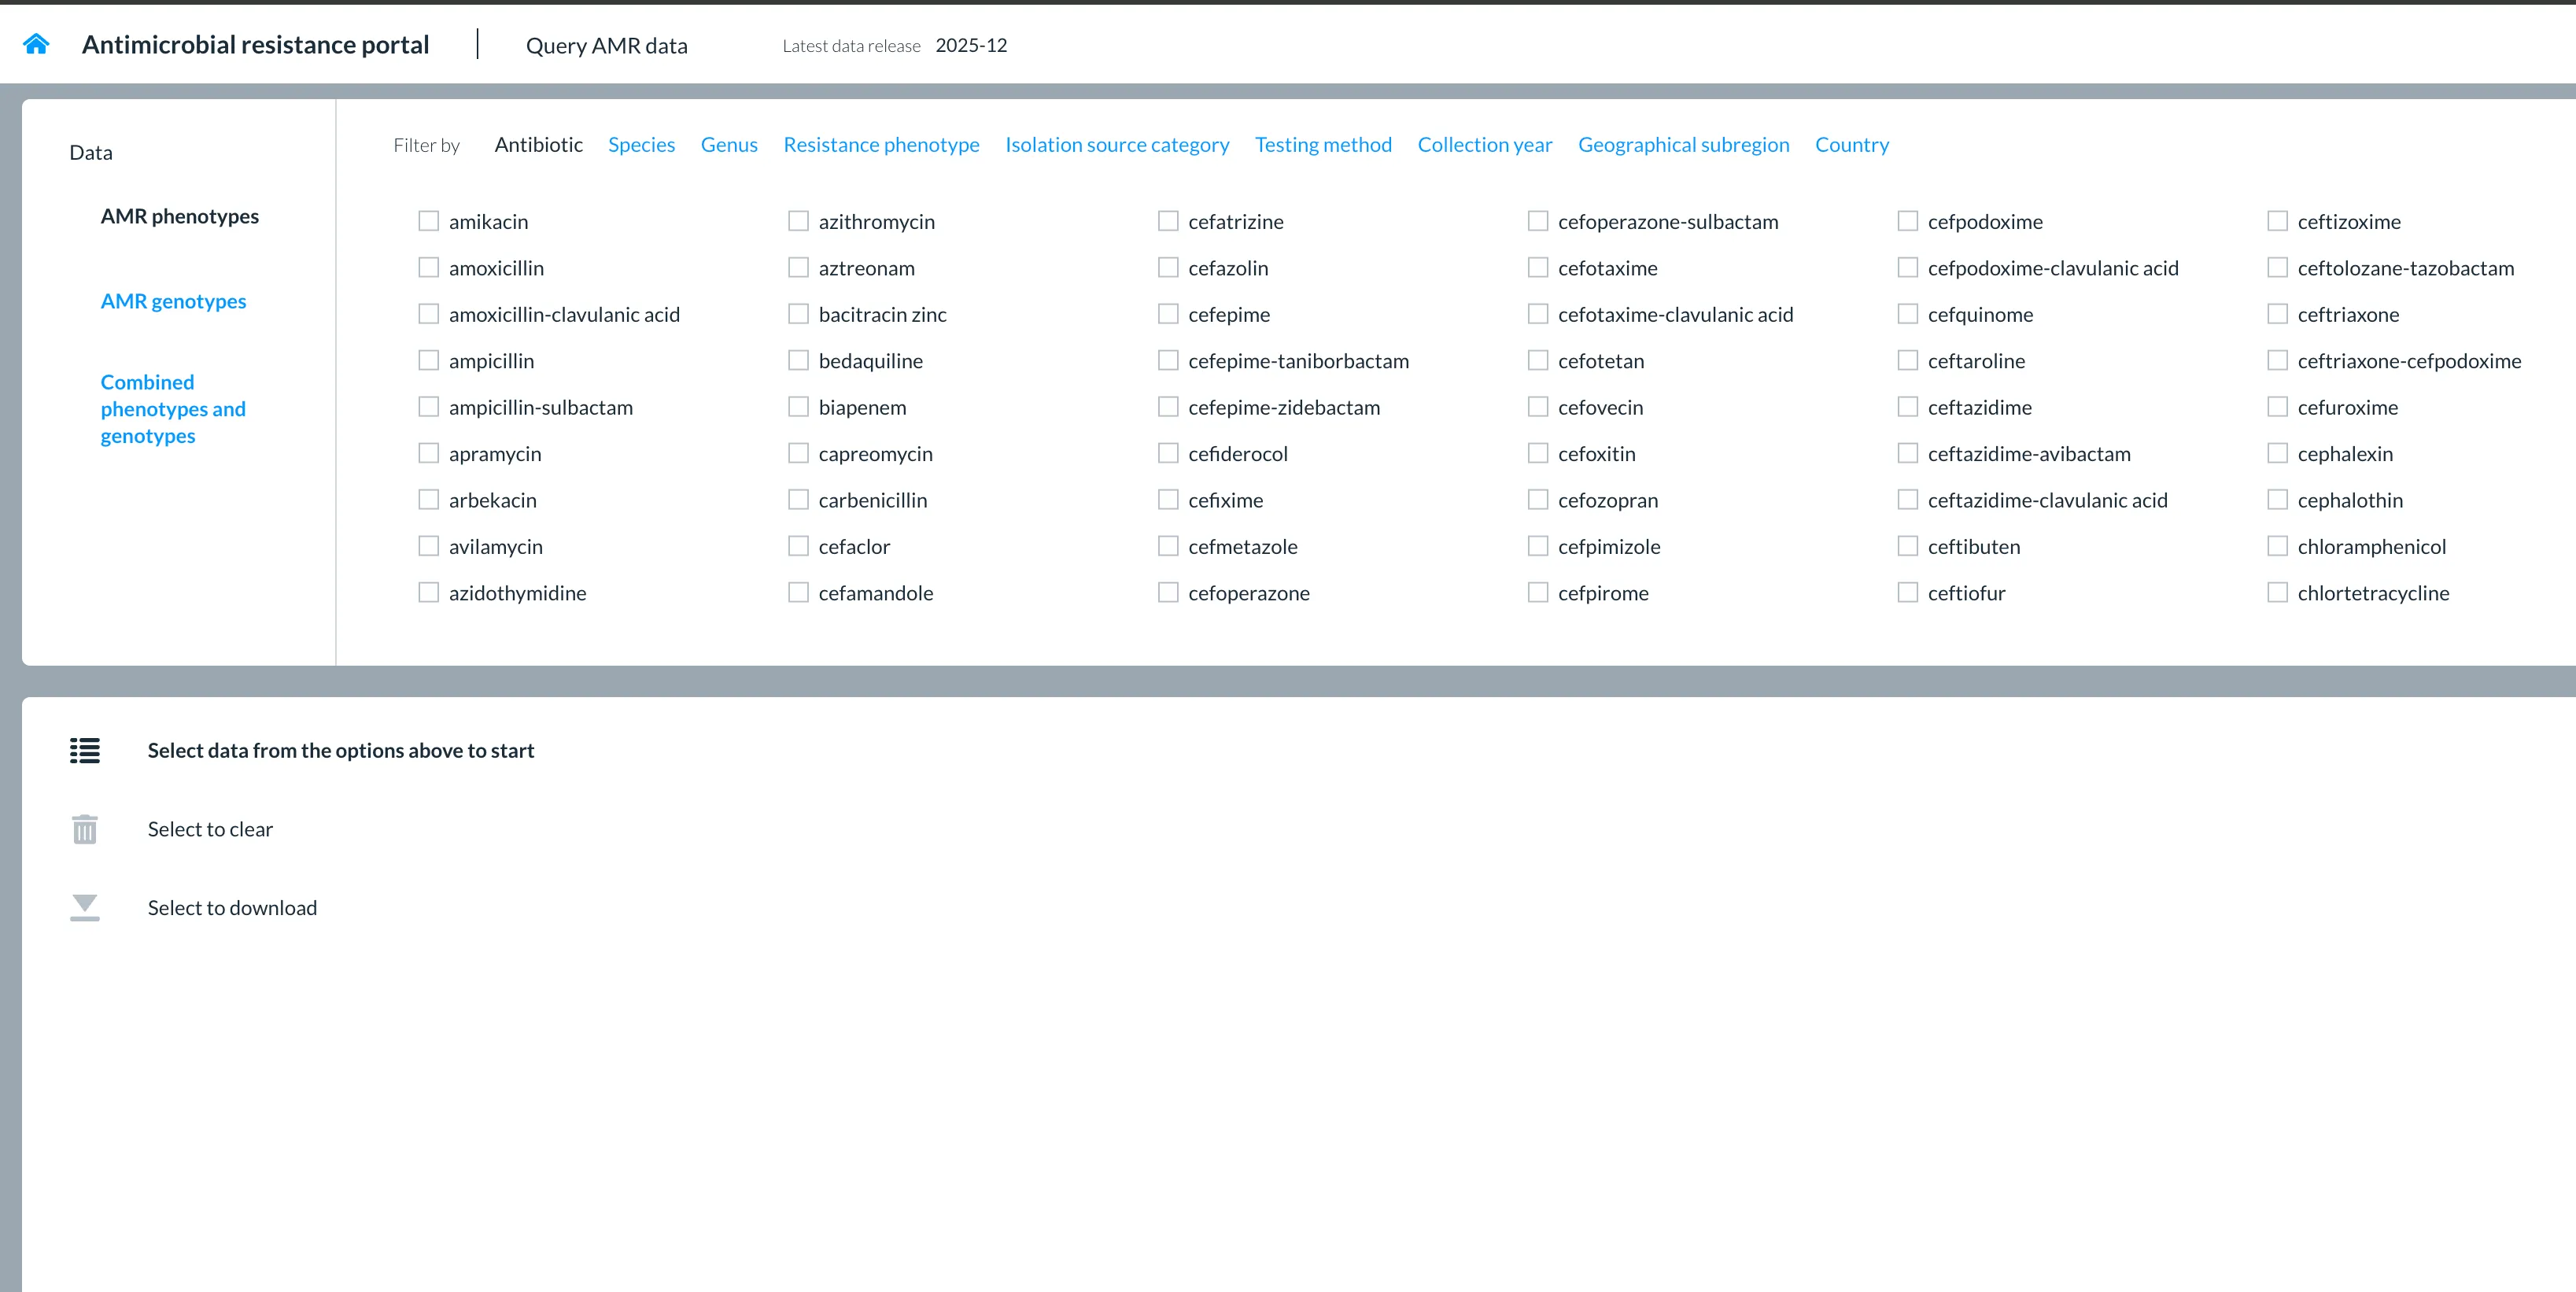Check the cefuroxime checkbox
2576x1292 pixels.
tap(2278, 407)
